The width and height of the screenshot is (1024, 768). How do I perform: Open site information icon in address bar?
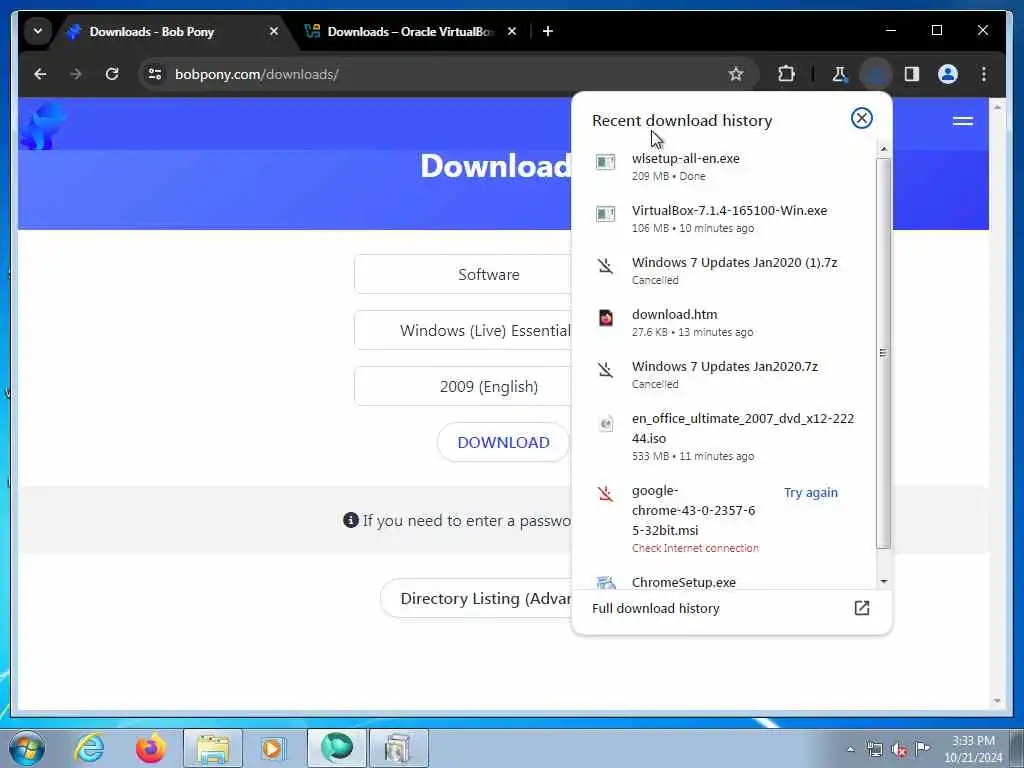pyautogui.click(x=155, y=74)
